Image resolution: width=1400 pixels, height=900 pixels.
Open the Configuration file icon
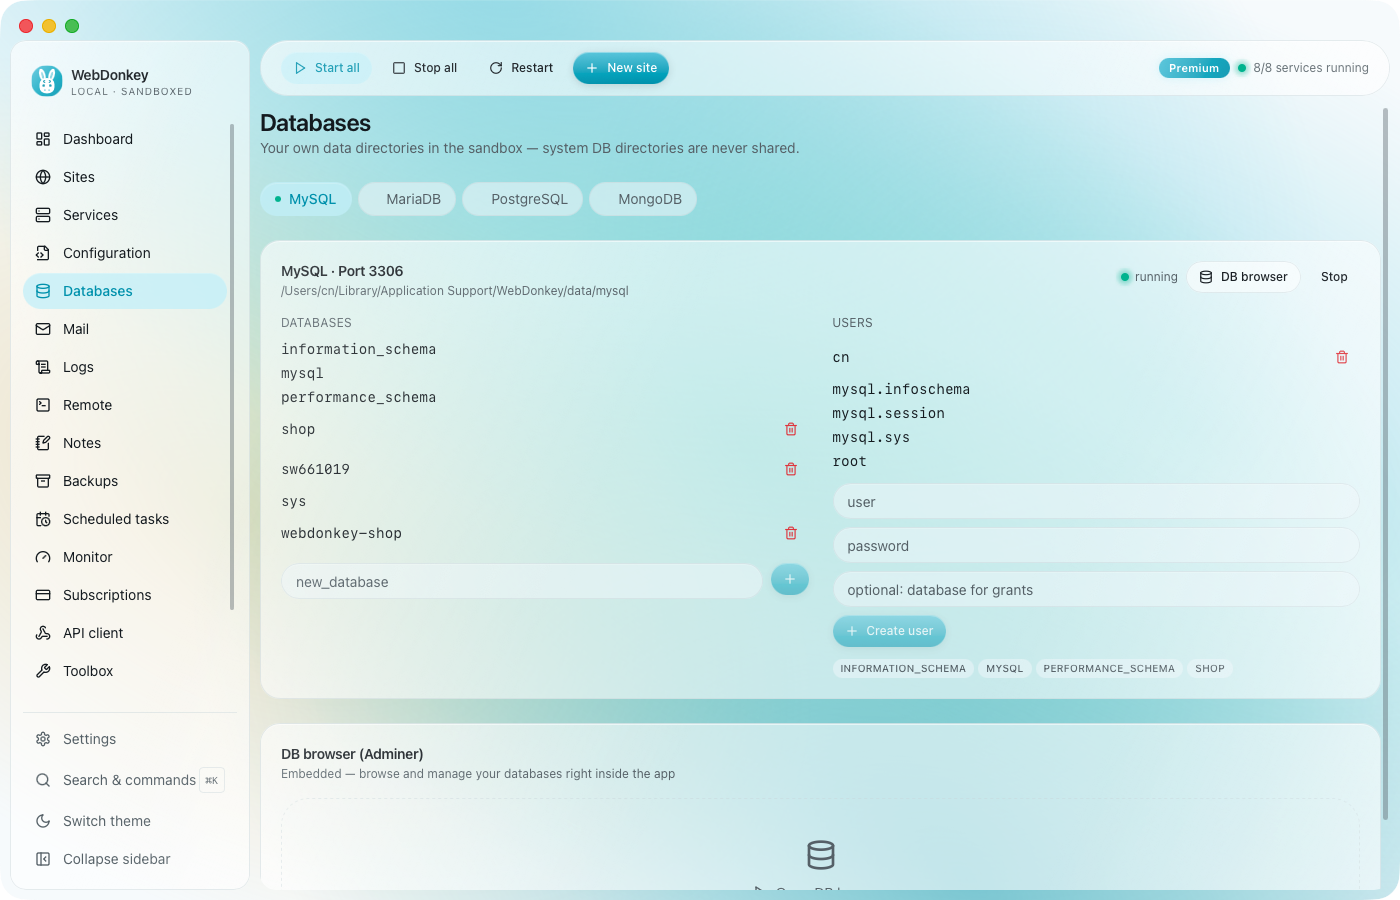coord(43,253)
